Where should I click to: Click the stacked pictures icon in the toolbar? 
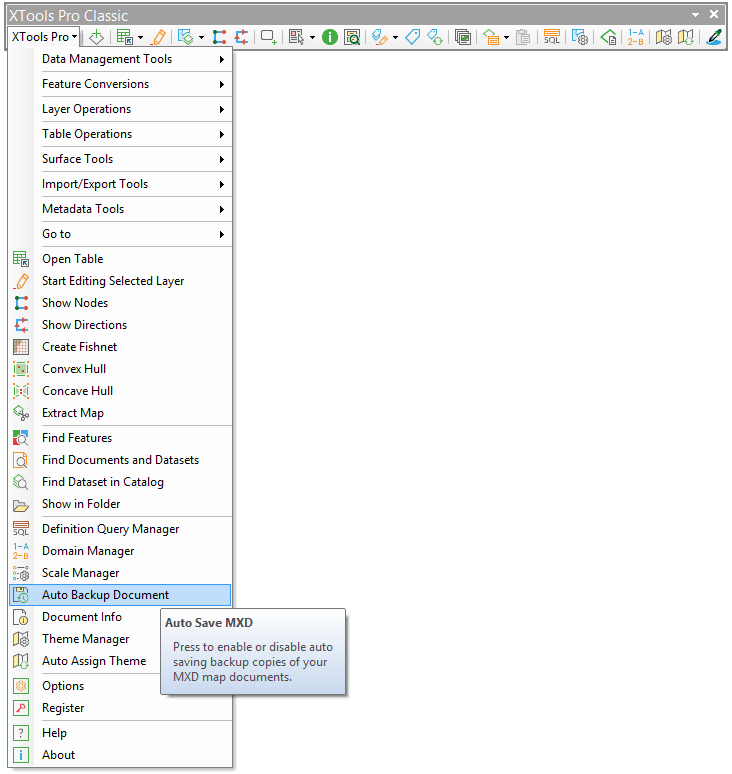tap(463, 37)
